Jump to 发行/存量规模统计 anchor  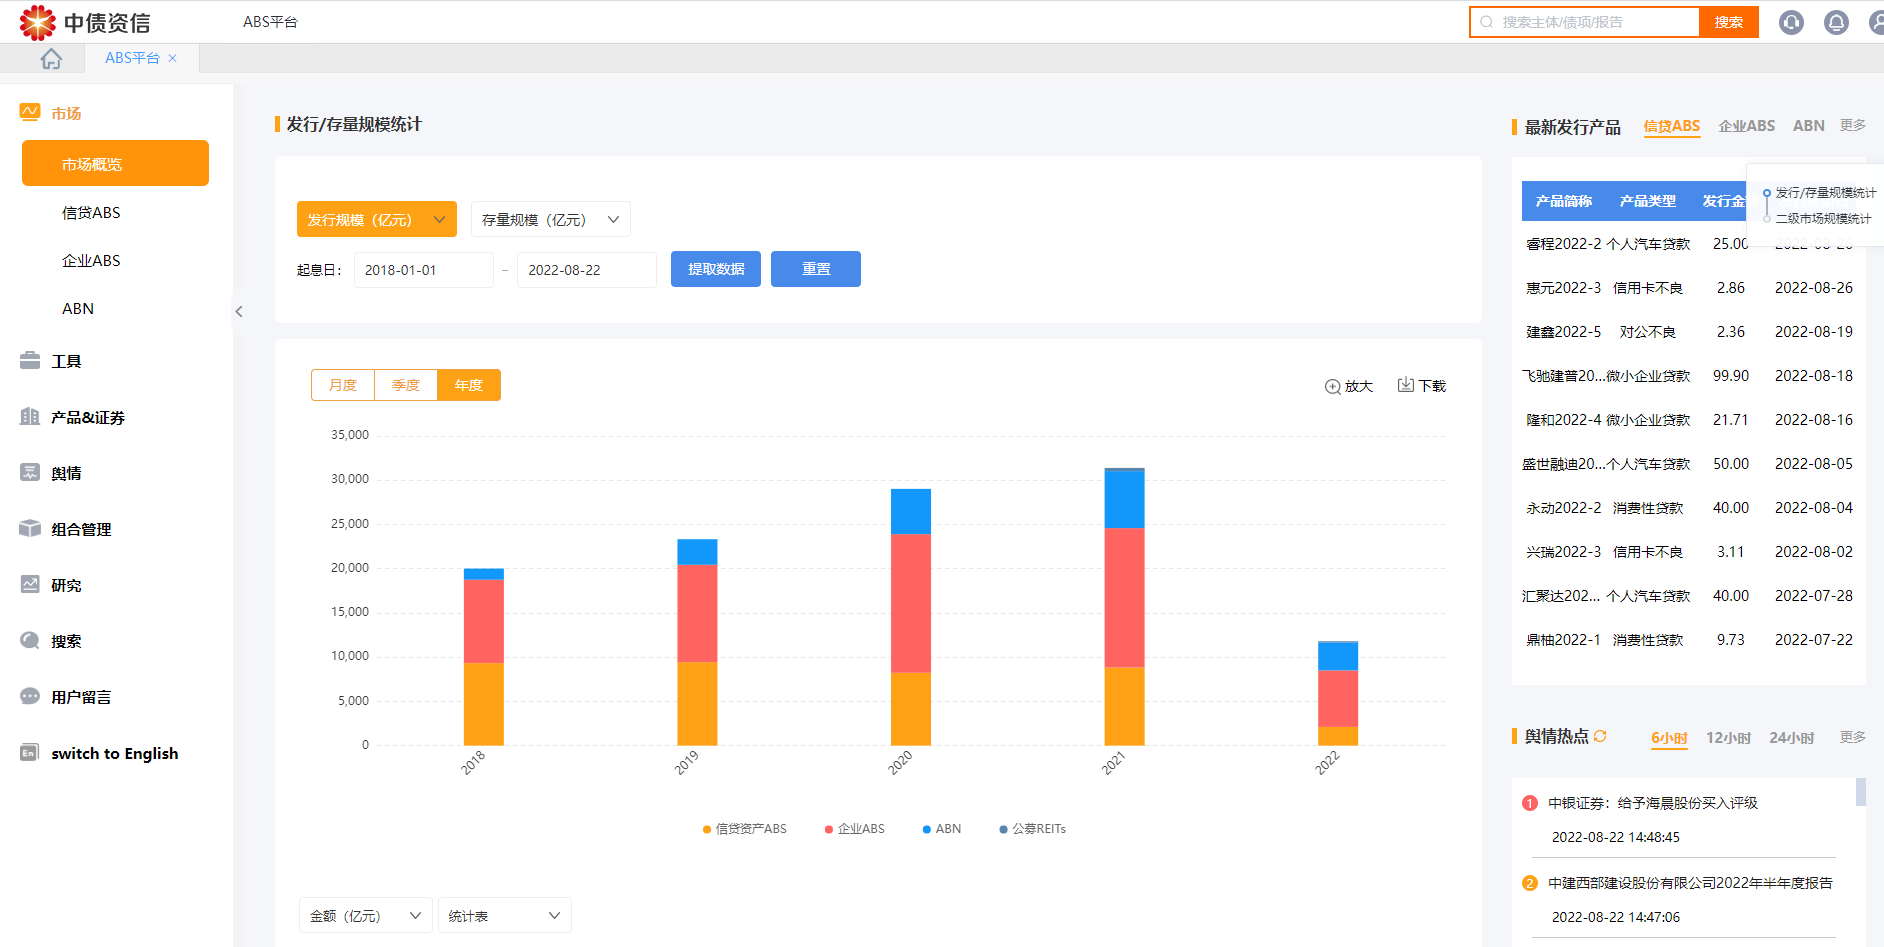(1825, 193)
